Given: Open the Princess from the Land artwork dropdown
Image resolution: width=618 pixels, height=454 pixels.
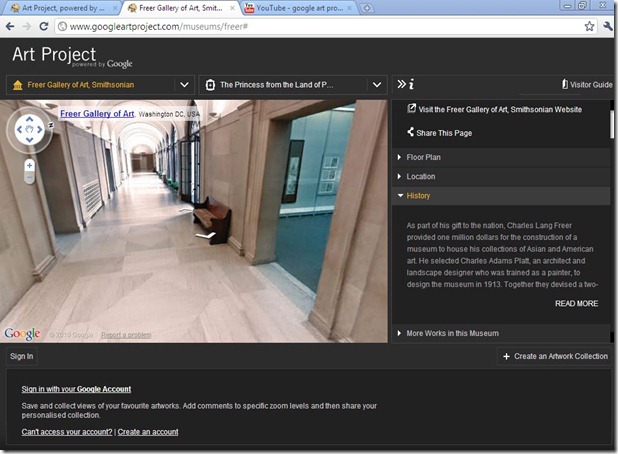Looking at the screenshot, I should coord(377,85).
